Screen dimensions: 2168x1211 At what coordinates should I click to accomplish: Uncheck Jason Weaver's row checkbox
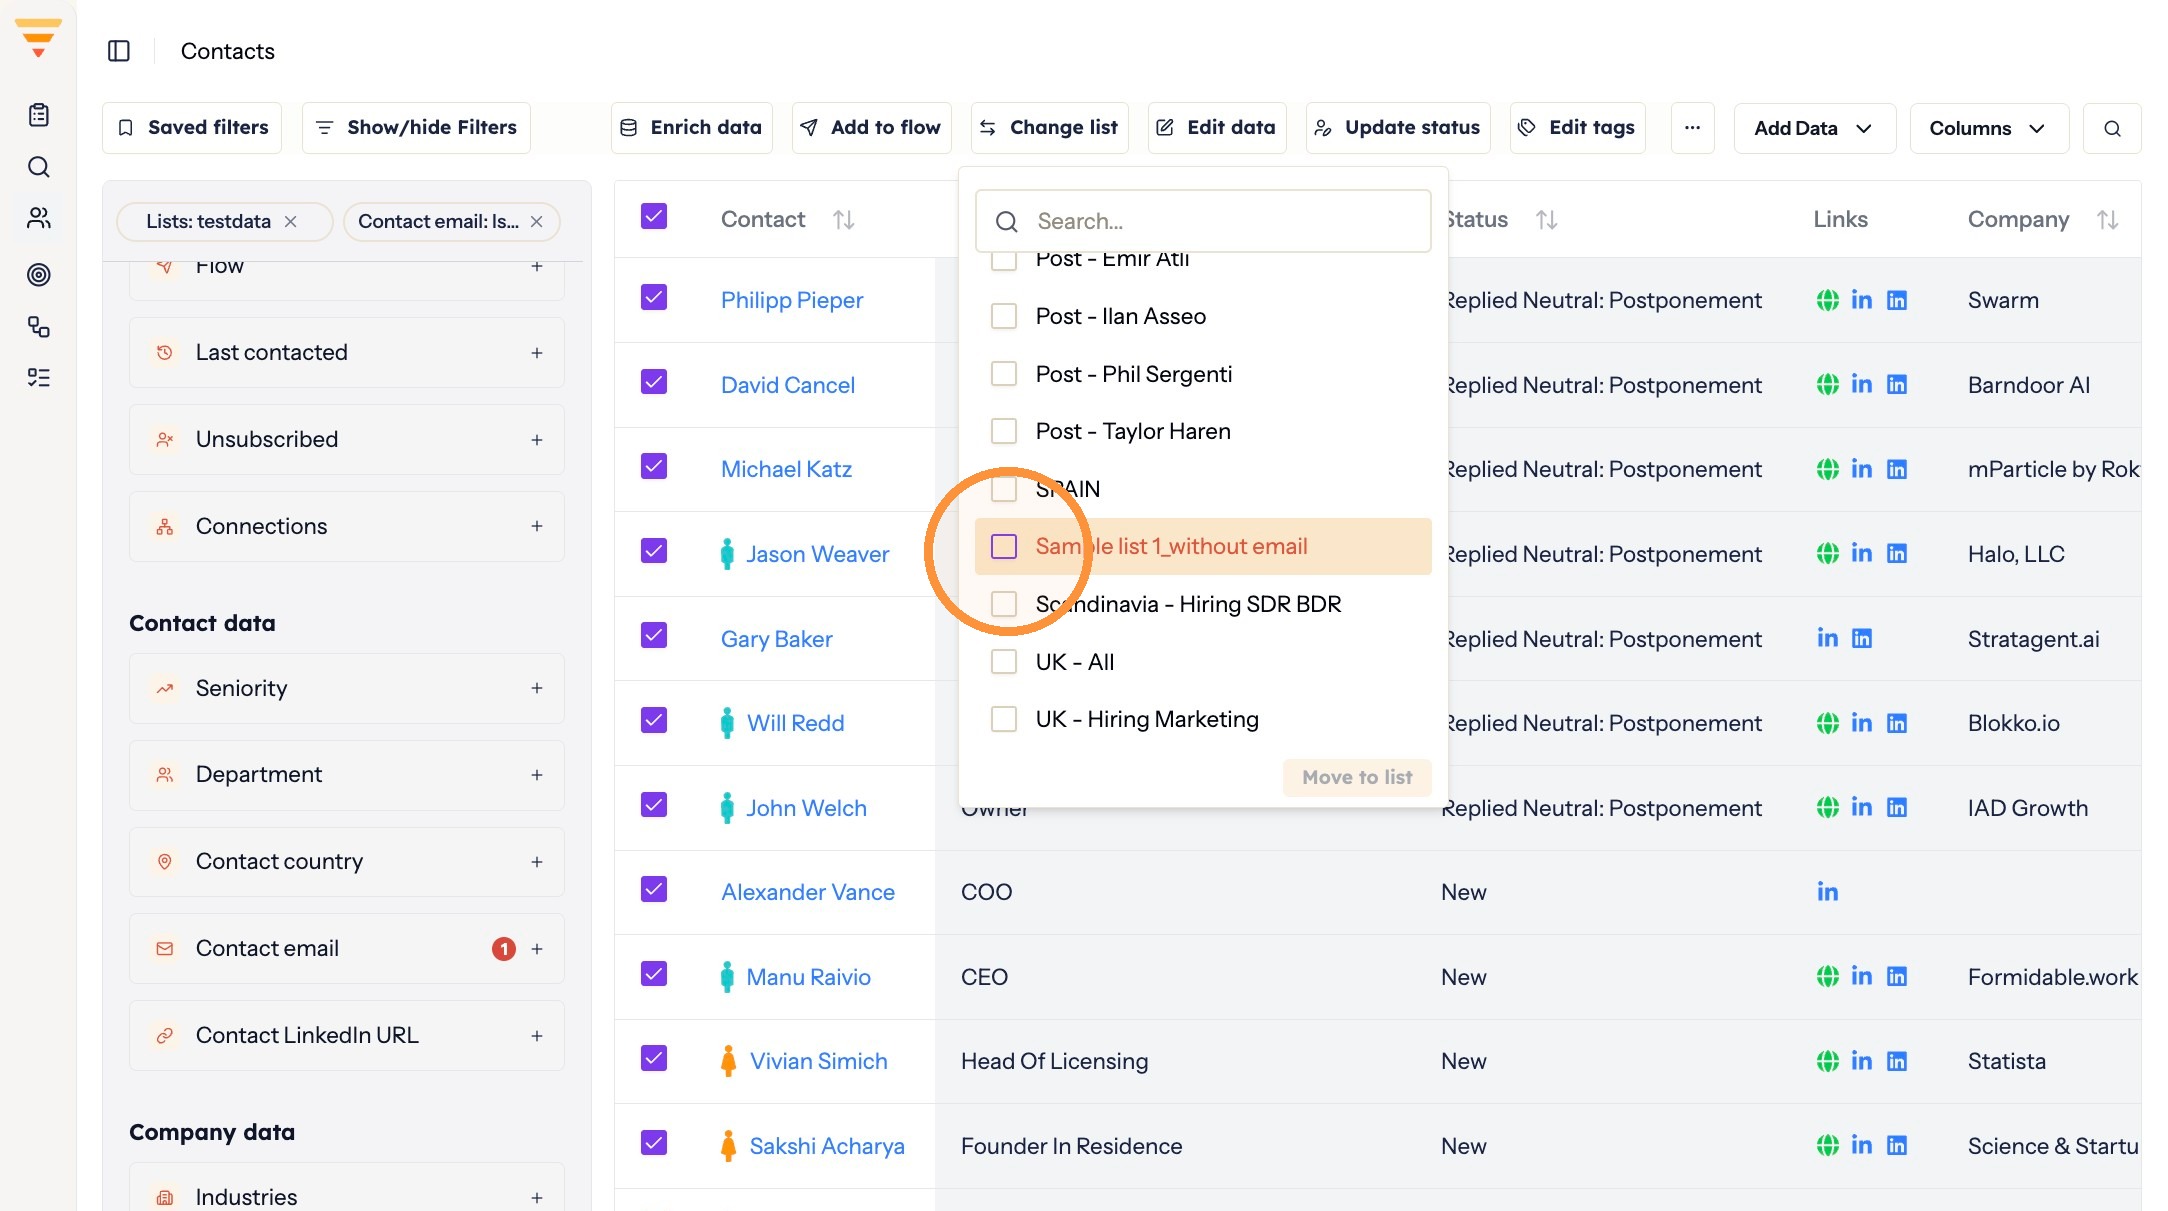[654, 551]
